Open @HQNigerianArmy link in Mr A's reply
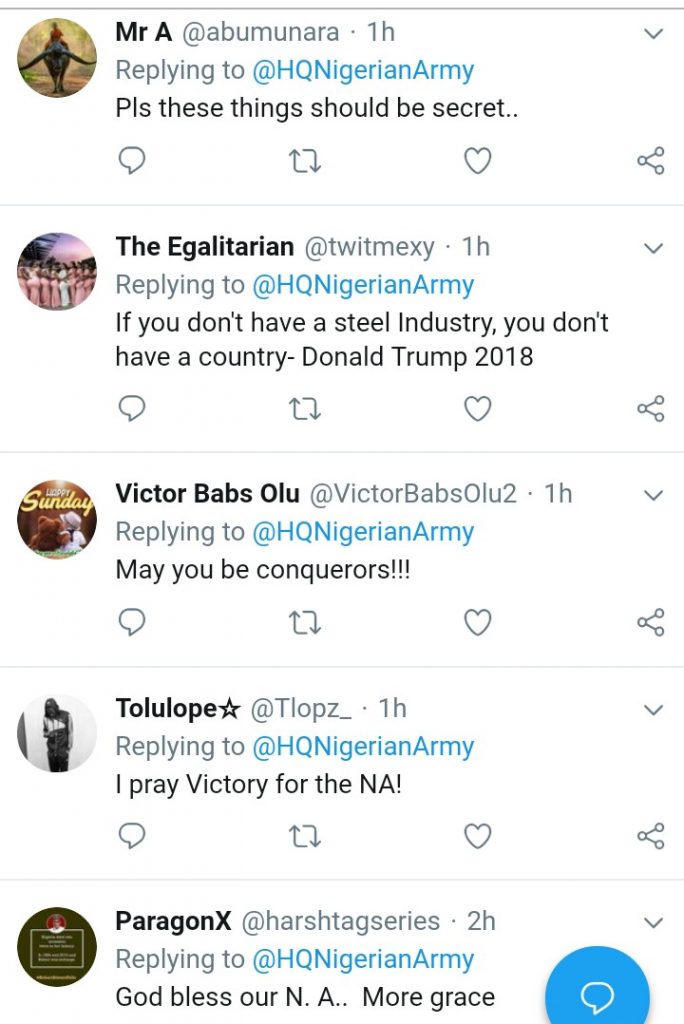This screenshot has height=1024, width=684. (x=362, y=70)
